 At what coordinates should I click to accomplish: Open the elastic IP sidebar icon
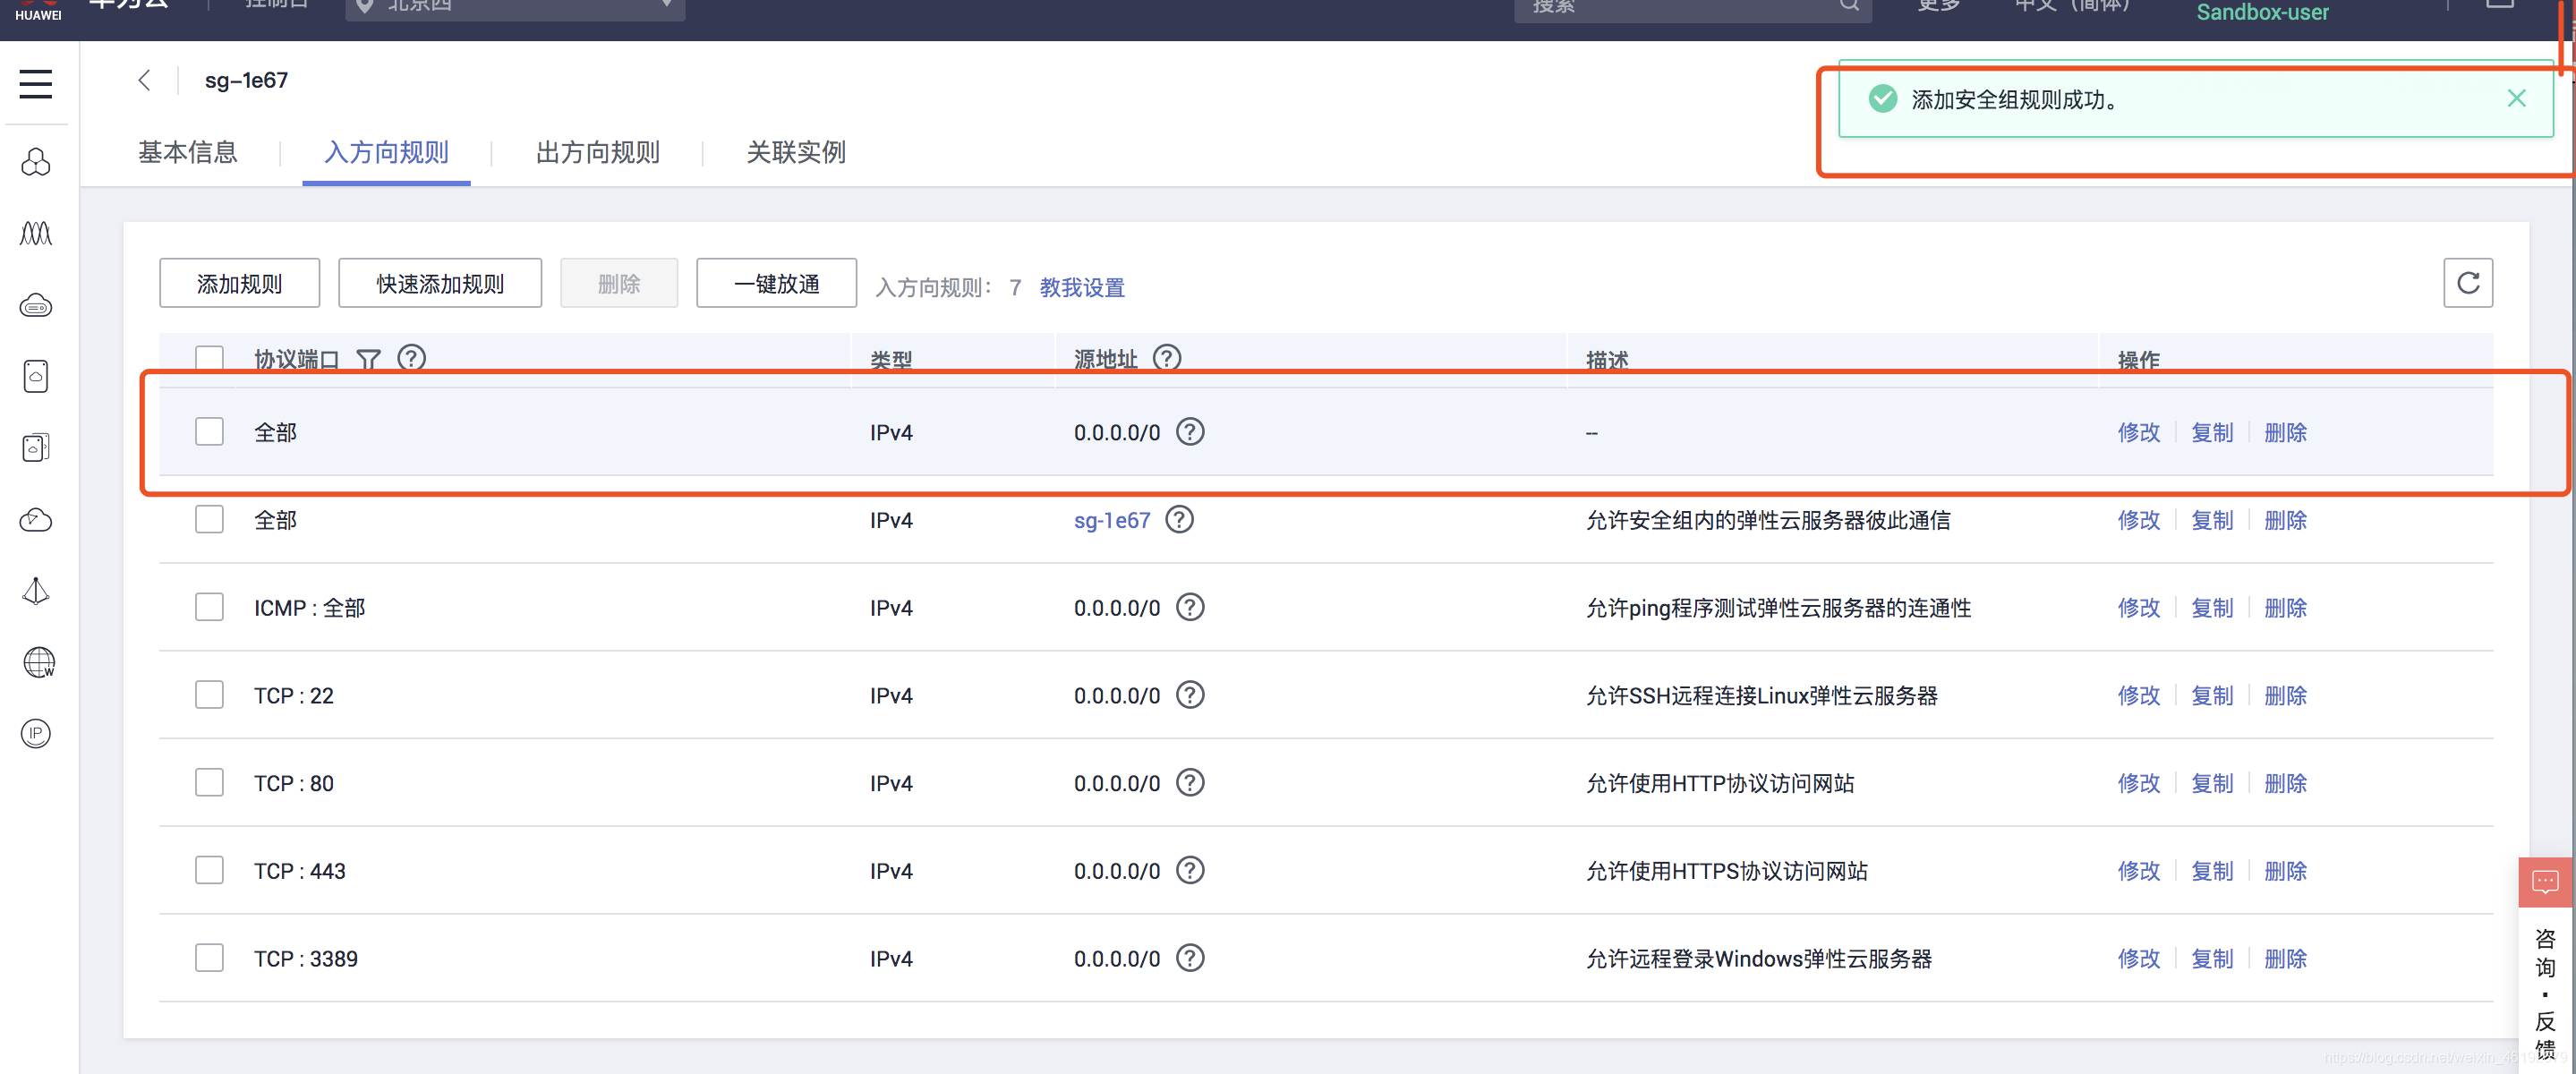click(x=36, y=733)
